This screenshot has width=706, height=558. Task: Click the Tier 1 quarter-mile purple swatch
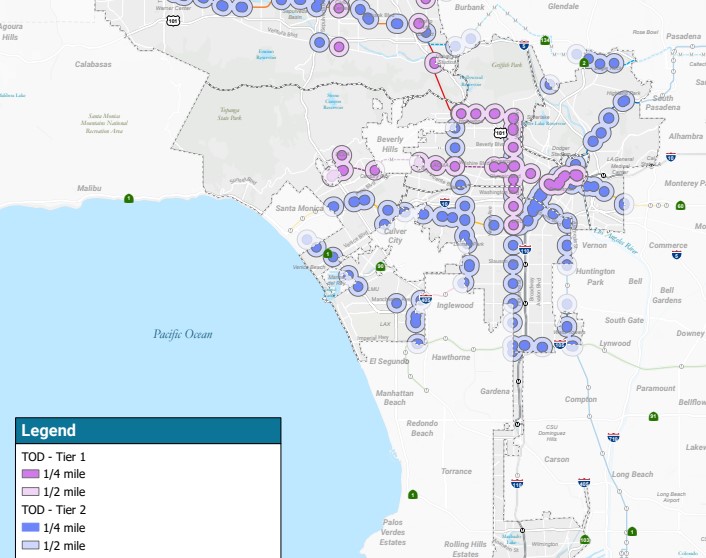click(30, 473)
